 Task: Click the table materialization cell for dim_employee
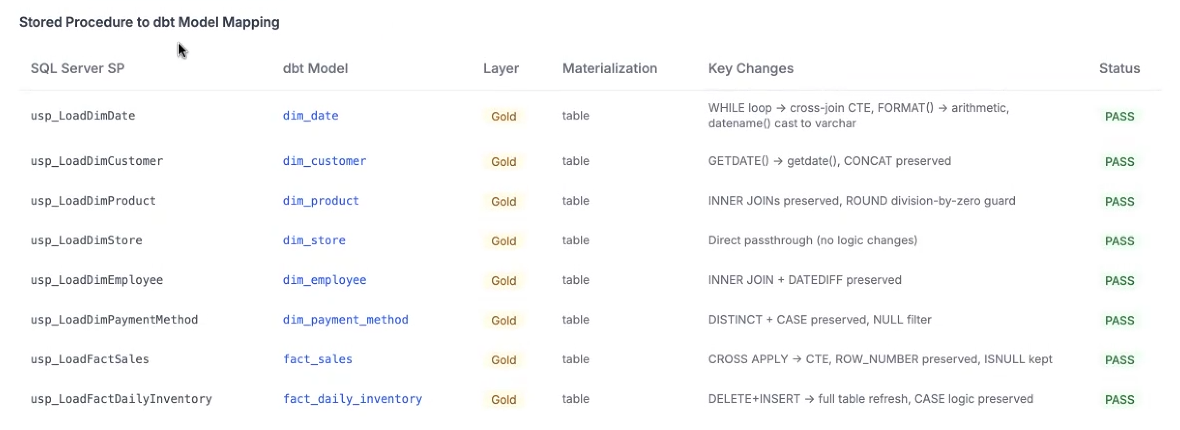(x=576, y=280)
